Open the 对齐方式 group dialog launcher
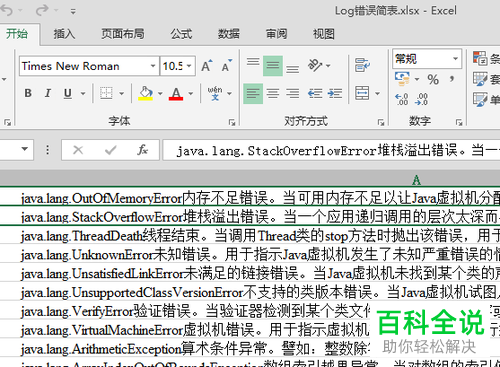The image size is (500, 367). [x=381, y=123]
